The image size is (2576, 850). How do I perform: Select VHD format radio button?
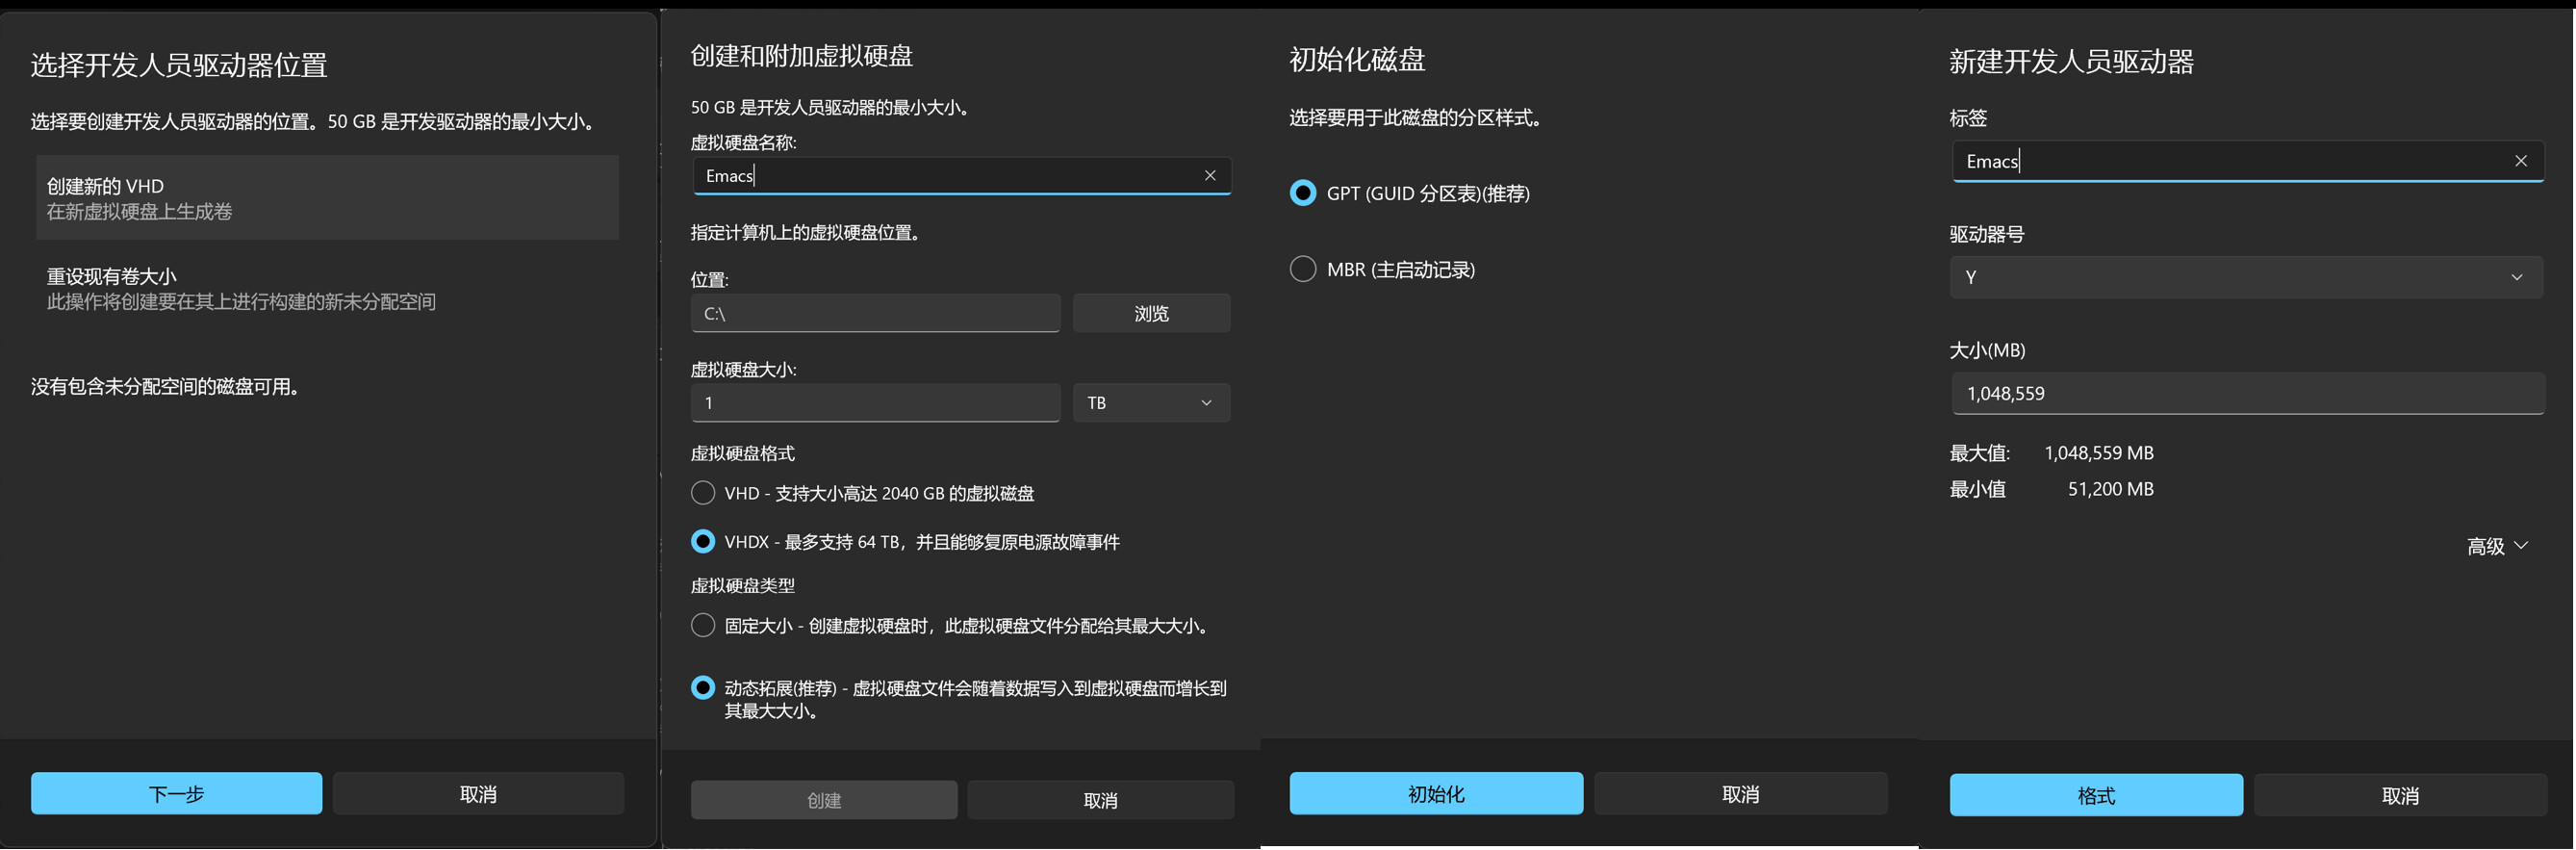tap(703, 493)
